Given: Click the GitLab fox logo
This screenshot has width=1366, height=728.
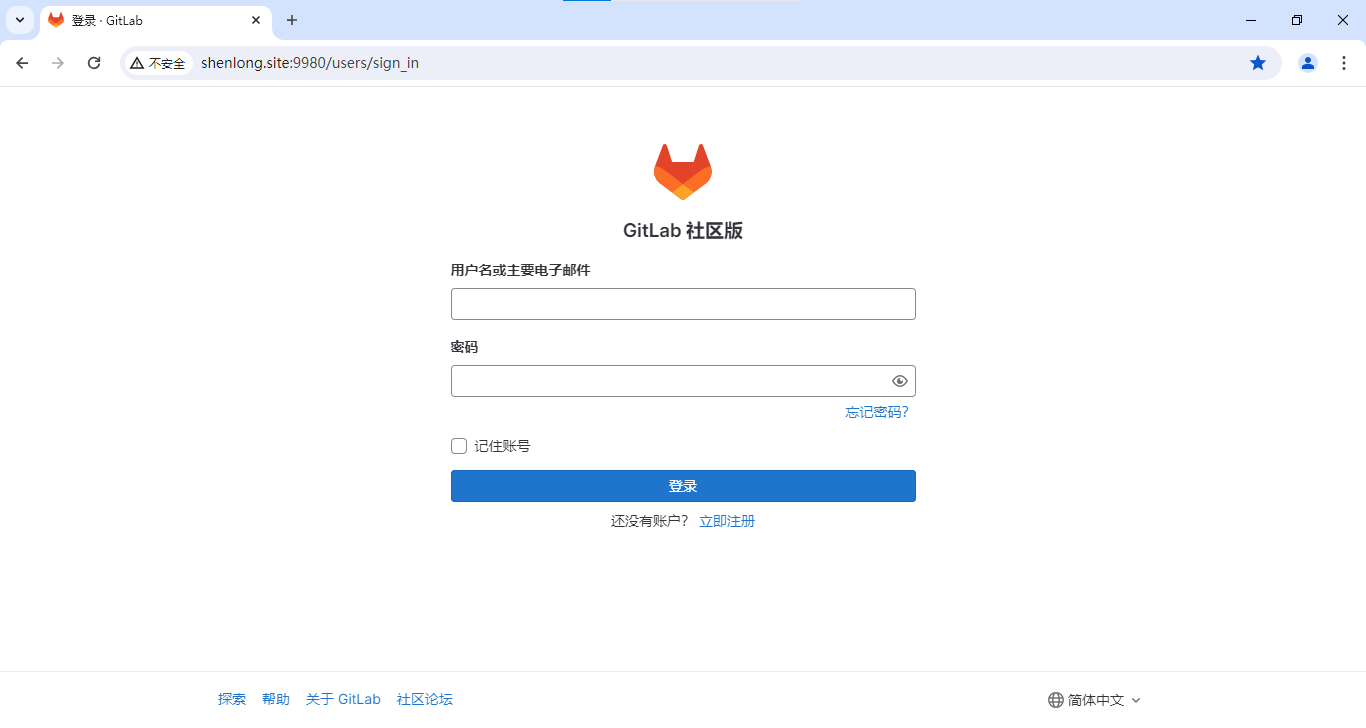Looking at the screenshot, I should tap(683, 170).
